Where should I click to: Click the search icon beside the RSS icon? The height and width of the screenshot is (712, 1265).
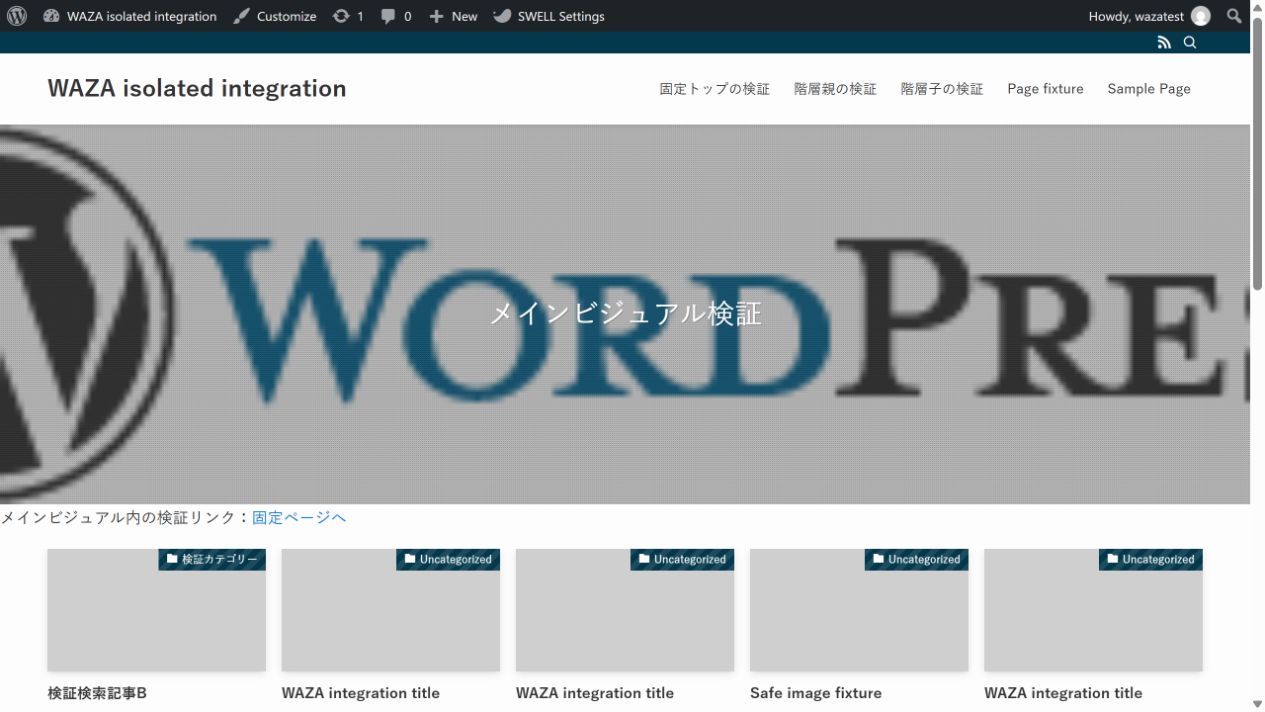pos(1190,42)
